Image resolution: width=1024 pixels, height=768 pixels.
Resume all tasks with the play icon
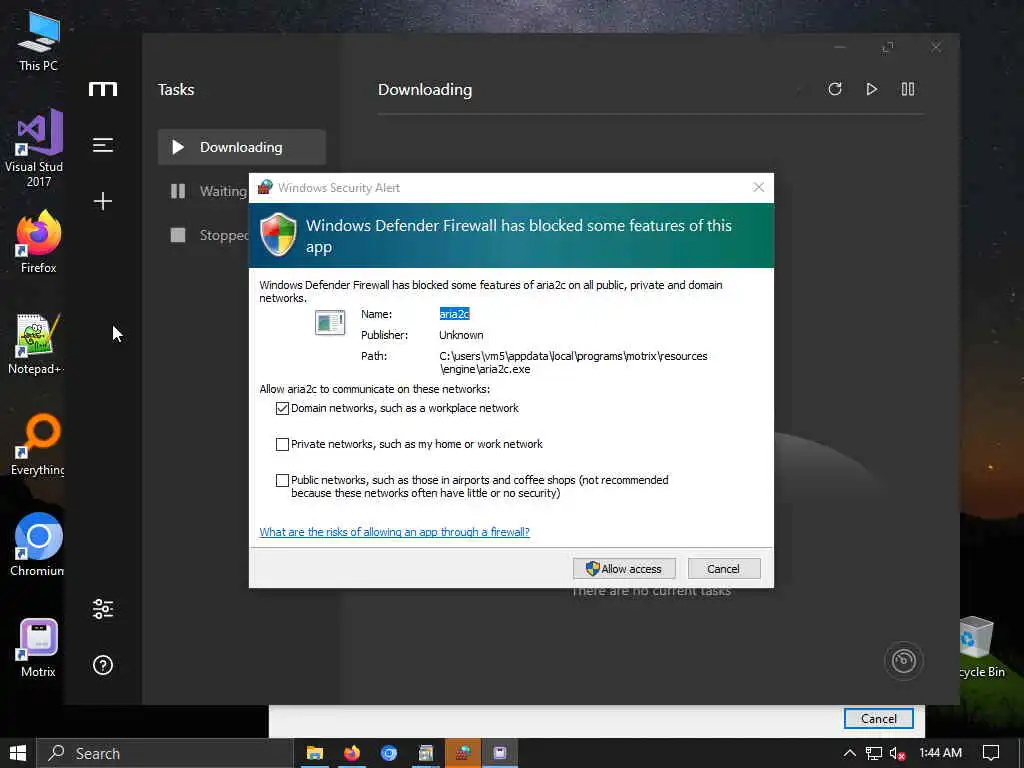pyautogui.click(x=871, y=89)
